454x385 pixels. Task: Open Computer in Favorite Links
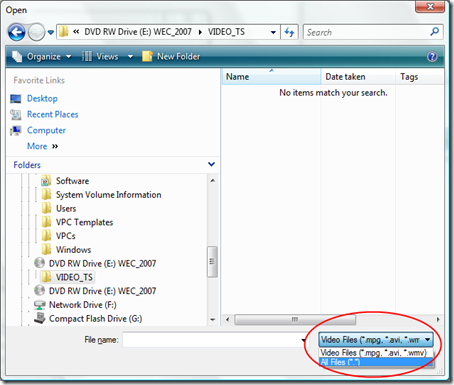[46, 130]
